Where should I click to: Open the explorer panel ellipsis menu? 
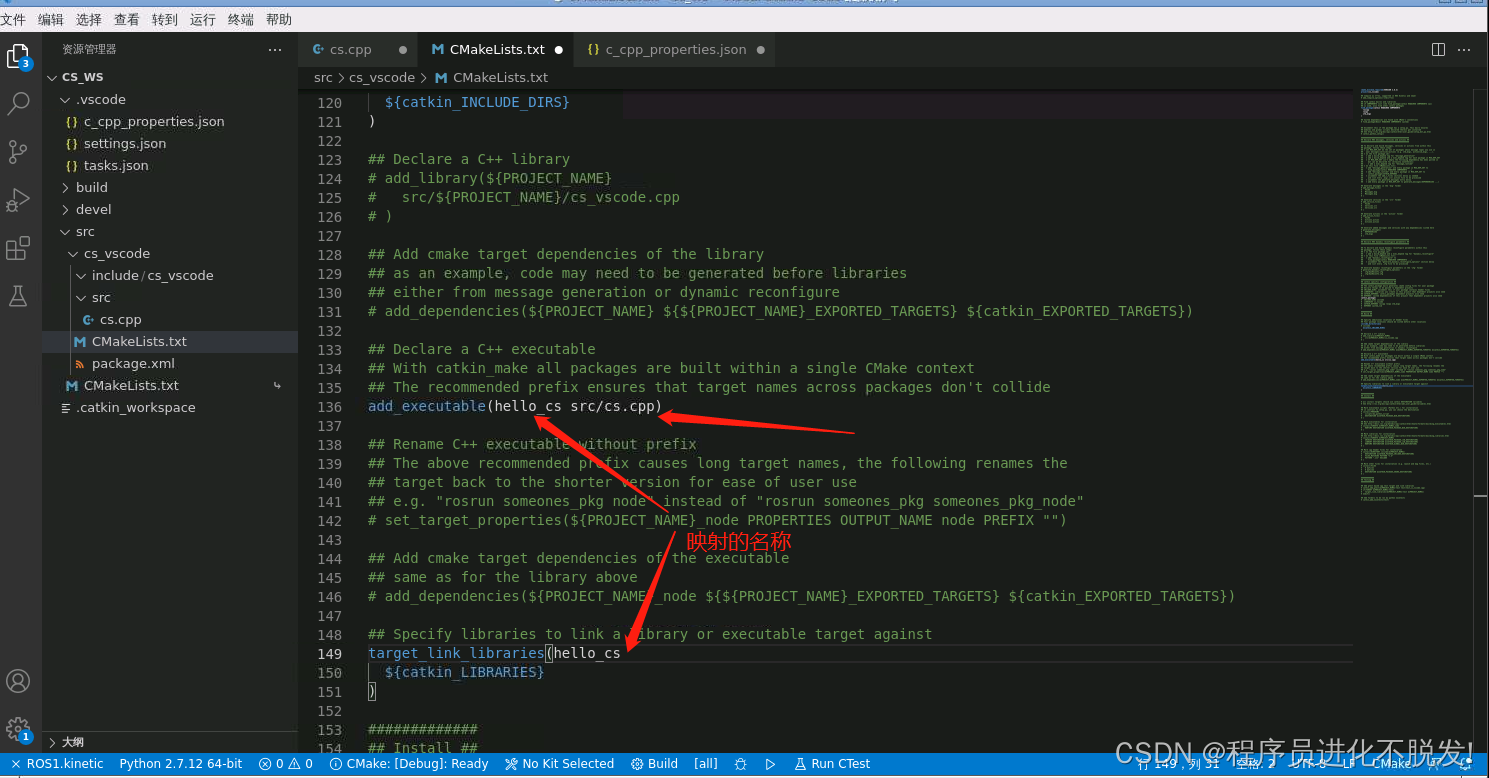[275, 49]
